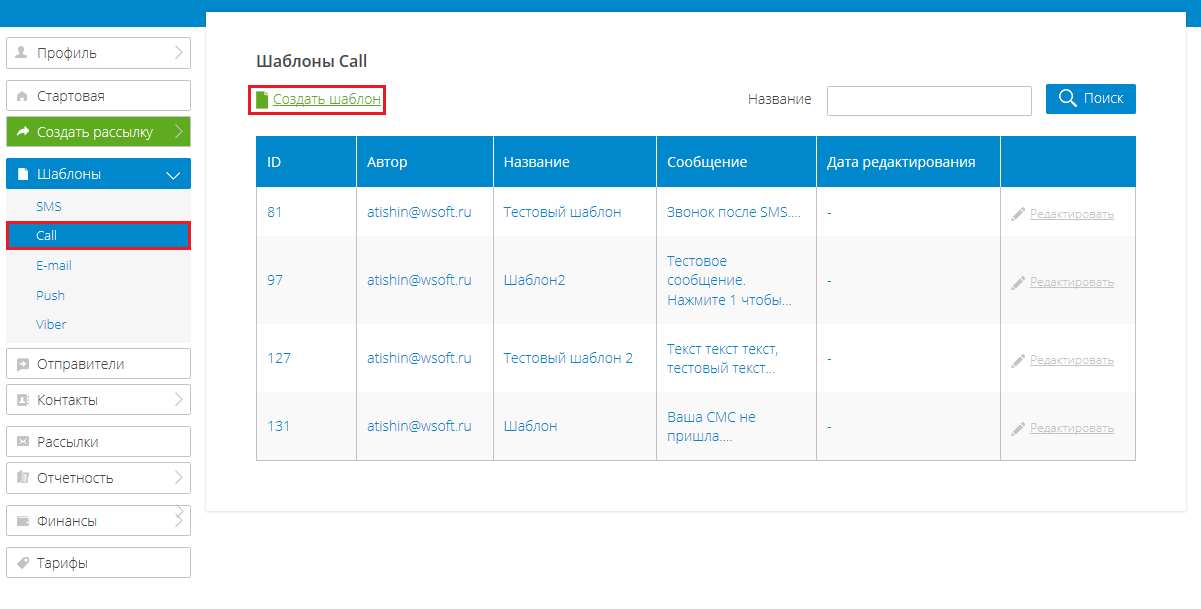The height and width of the screenshot is (609, 1201).
Task: Click ID cell 97
Action: point(275,280)
